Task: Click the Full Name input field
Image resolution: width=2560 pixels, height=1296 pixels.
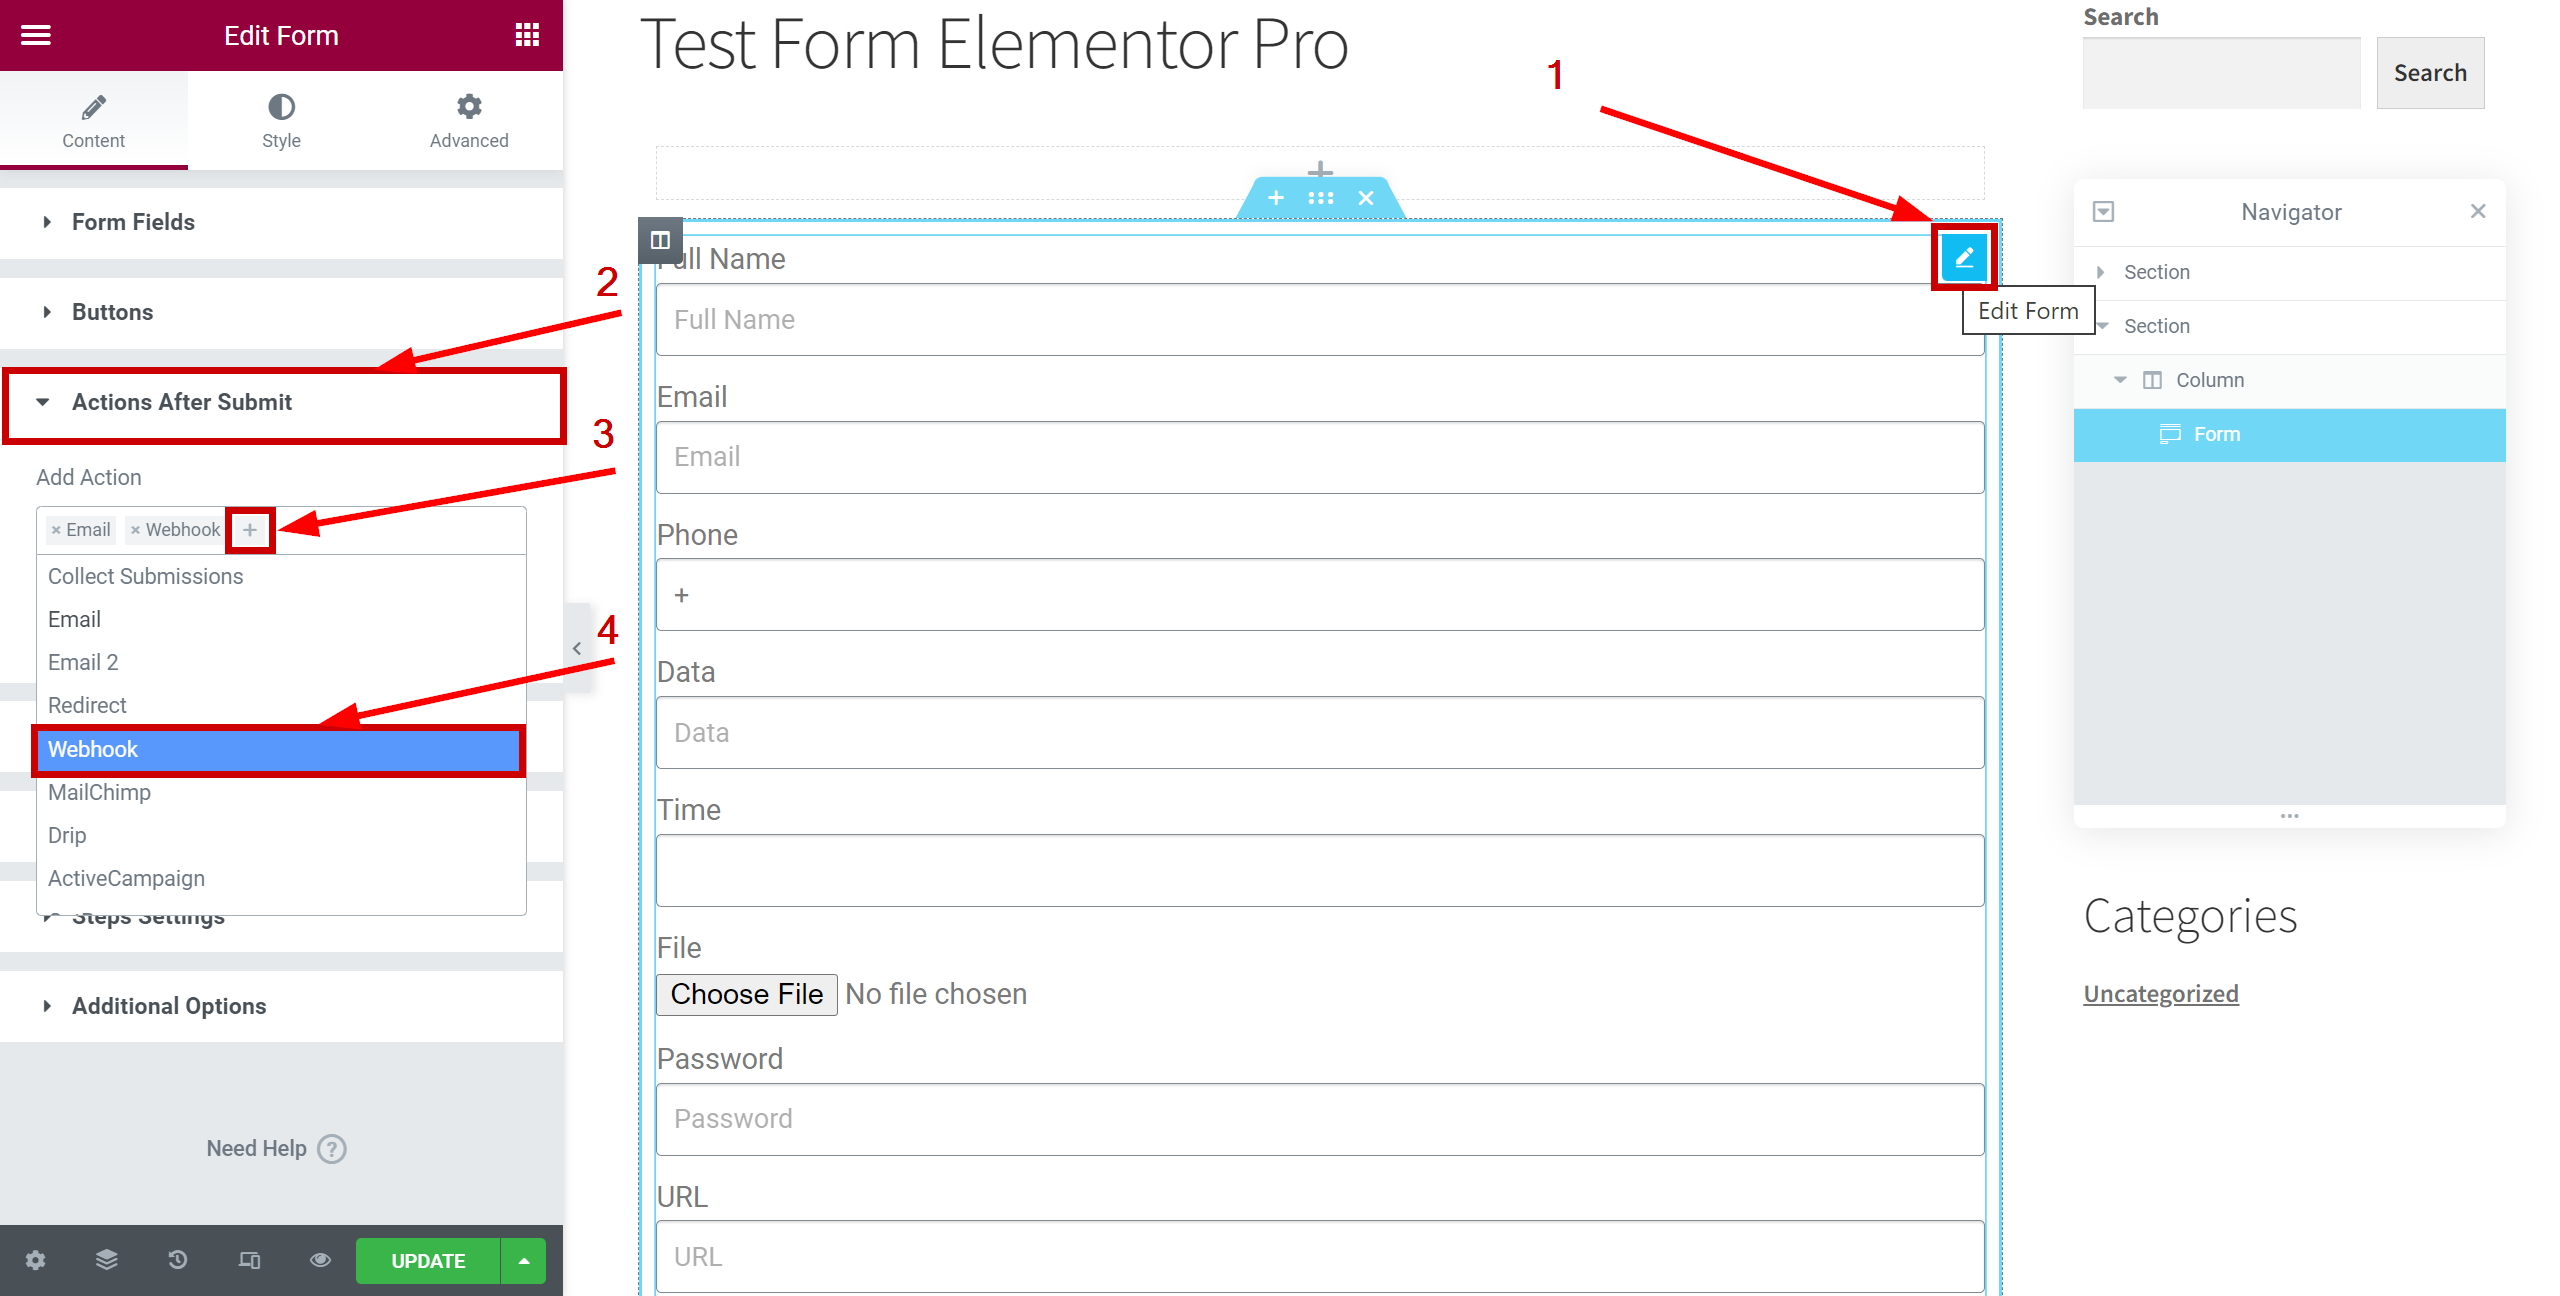Action: (x=1320, y=319)
